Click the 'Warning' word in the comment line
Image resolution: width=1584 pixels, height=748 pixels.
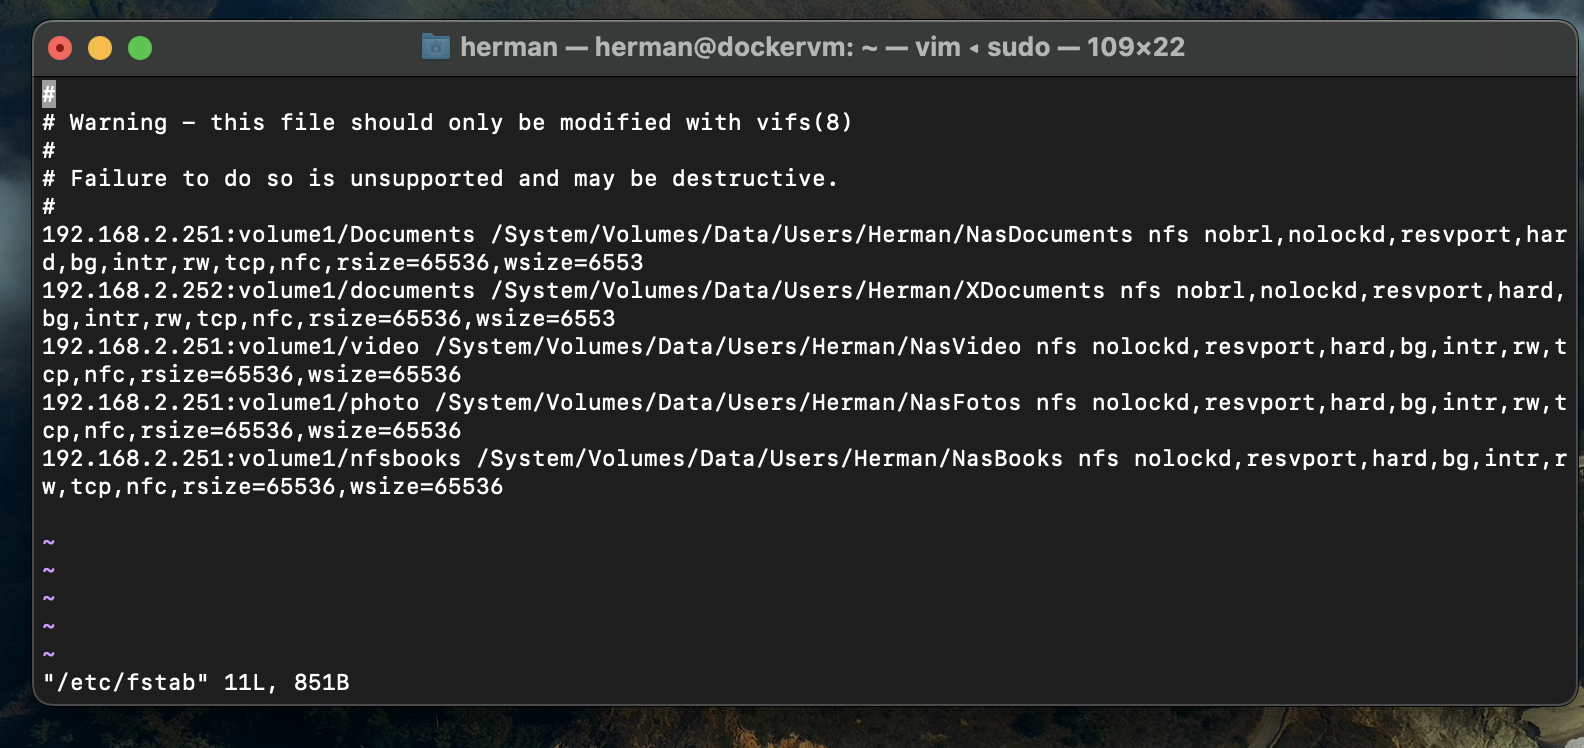click(x=118, y=122)
